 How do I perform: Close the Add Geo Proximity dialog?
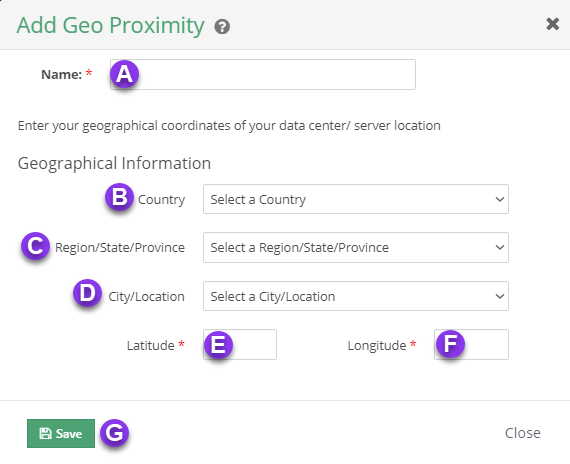coord(552,24)
